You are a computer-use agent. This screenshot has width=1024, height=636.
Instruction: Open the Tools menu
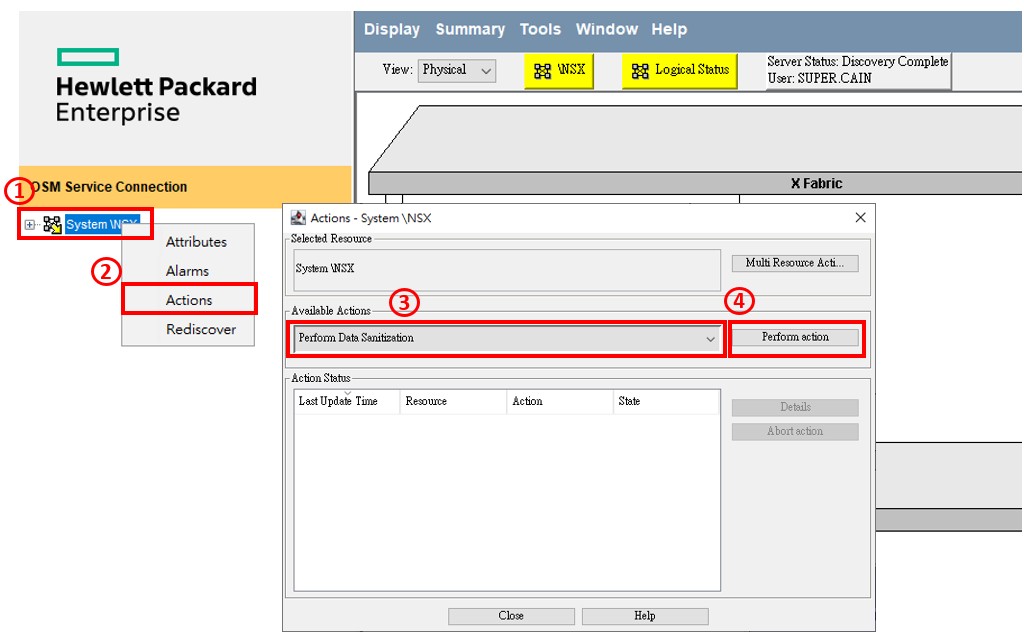pyautogui.click(x=540, y=29)
